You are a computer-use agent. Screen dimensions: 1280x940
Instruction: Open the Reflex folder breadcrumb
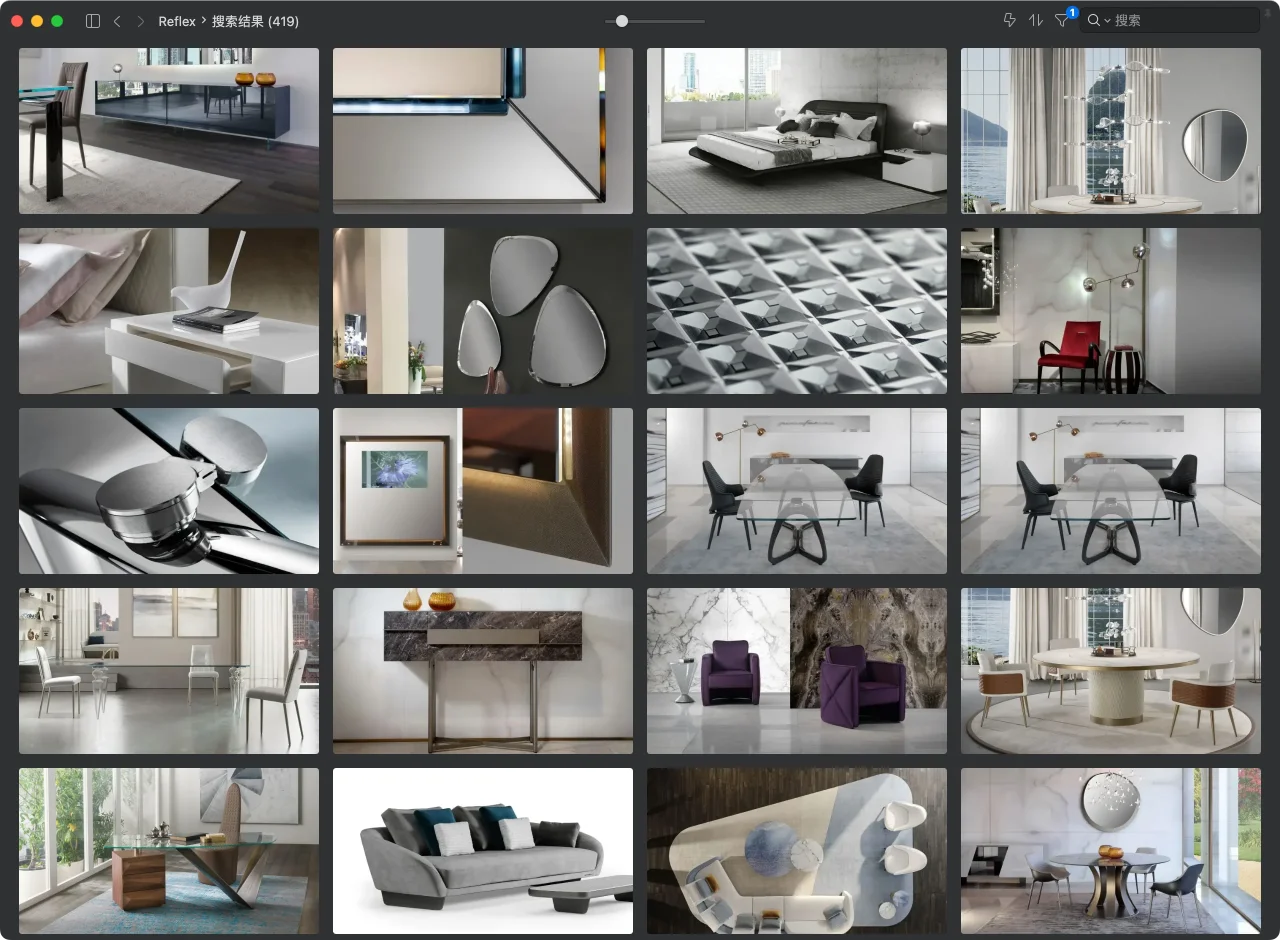[177, 21]
